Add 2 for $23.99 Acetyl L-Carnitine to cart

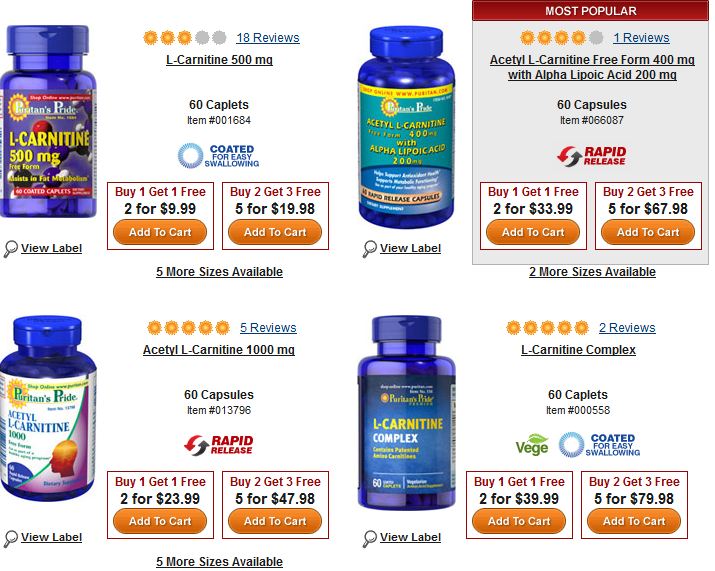click(160, 521)
